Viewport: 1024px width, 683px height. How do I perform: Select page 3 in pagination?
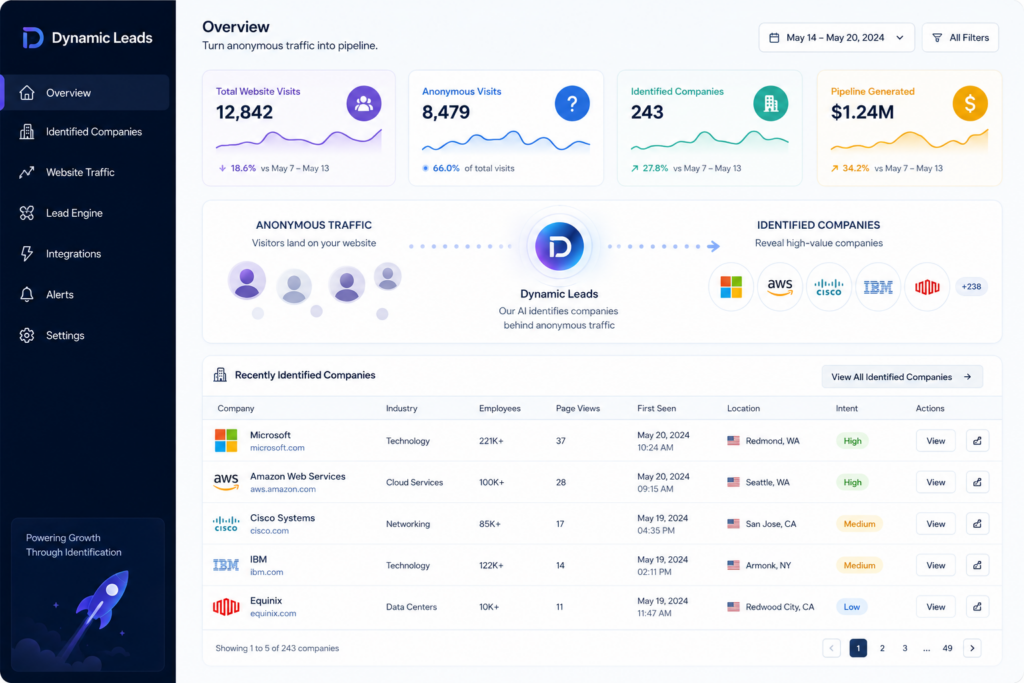[x=904, y=648]
